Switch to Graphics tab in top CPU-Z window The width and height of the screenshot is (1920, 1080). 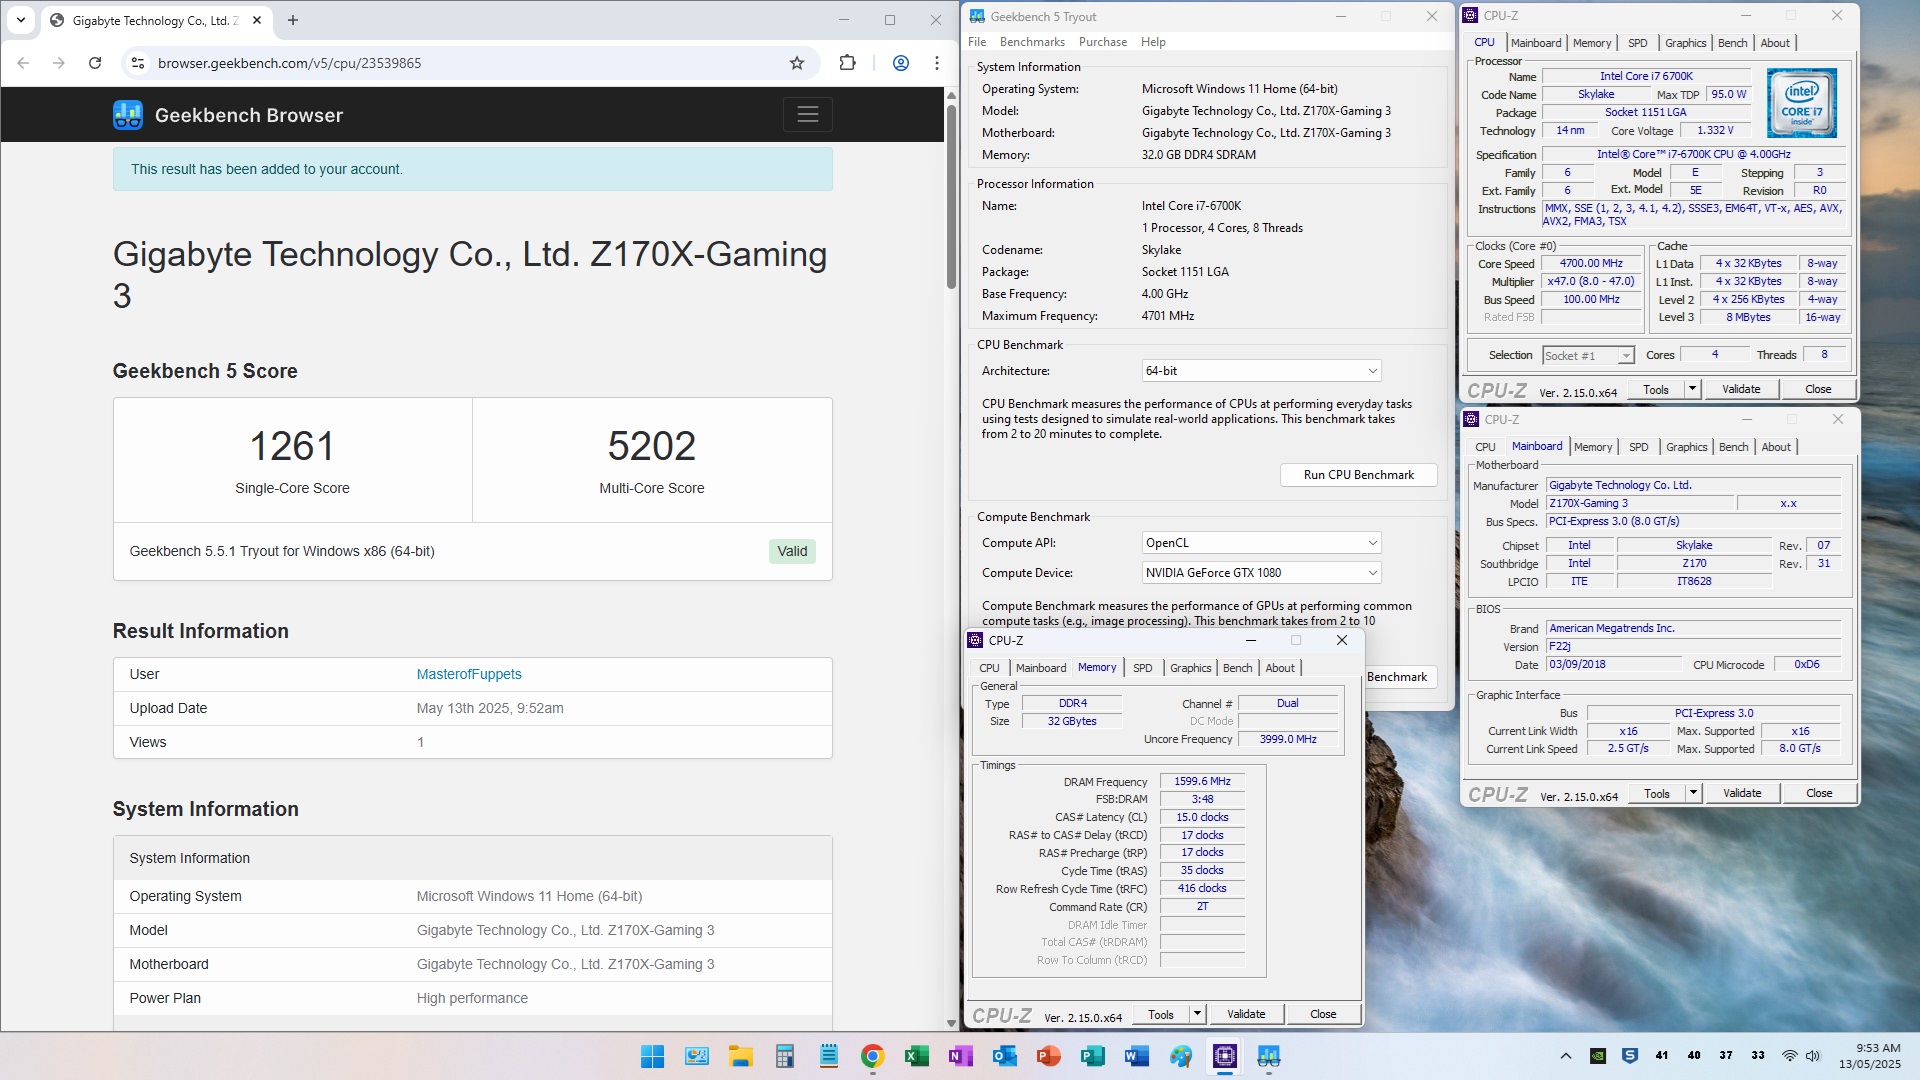(1685, 43)
